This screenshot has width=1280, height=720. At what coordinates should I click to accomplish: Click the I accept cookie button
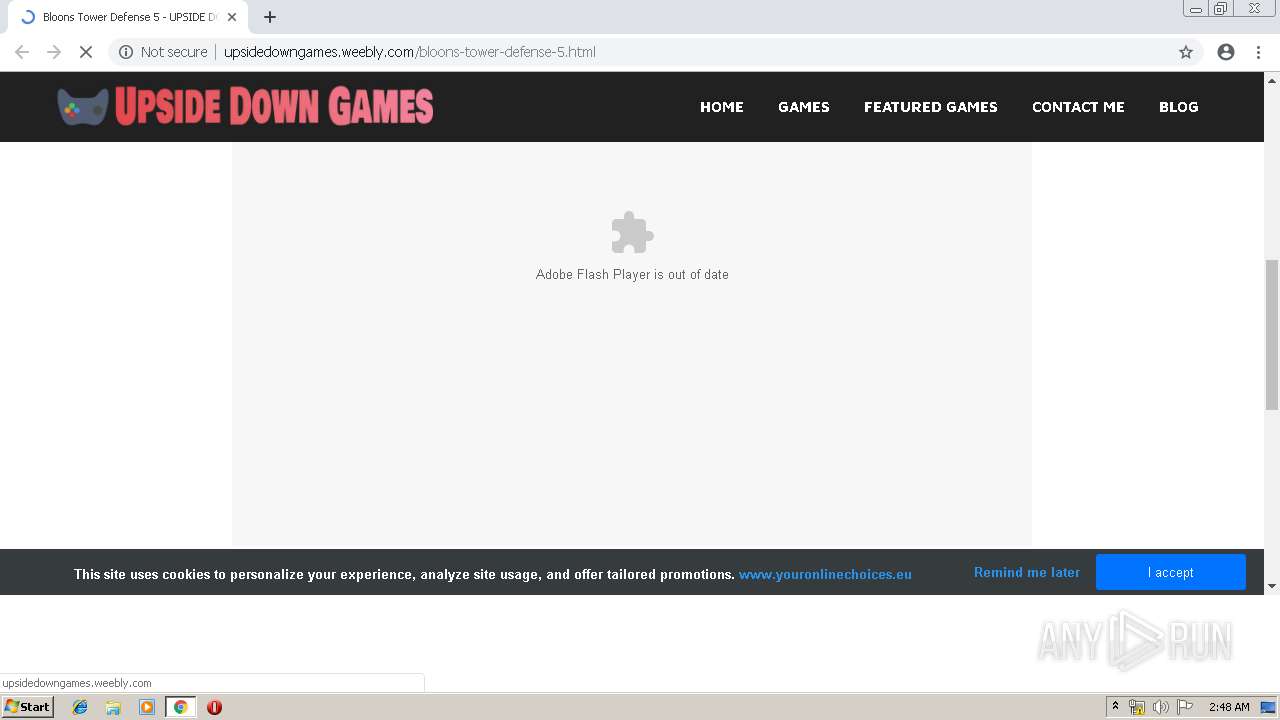tap(1171, 572)
